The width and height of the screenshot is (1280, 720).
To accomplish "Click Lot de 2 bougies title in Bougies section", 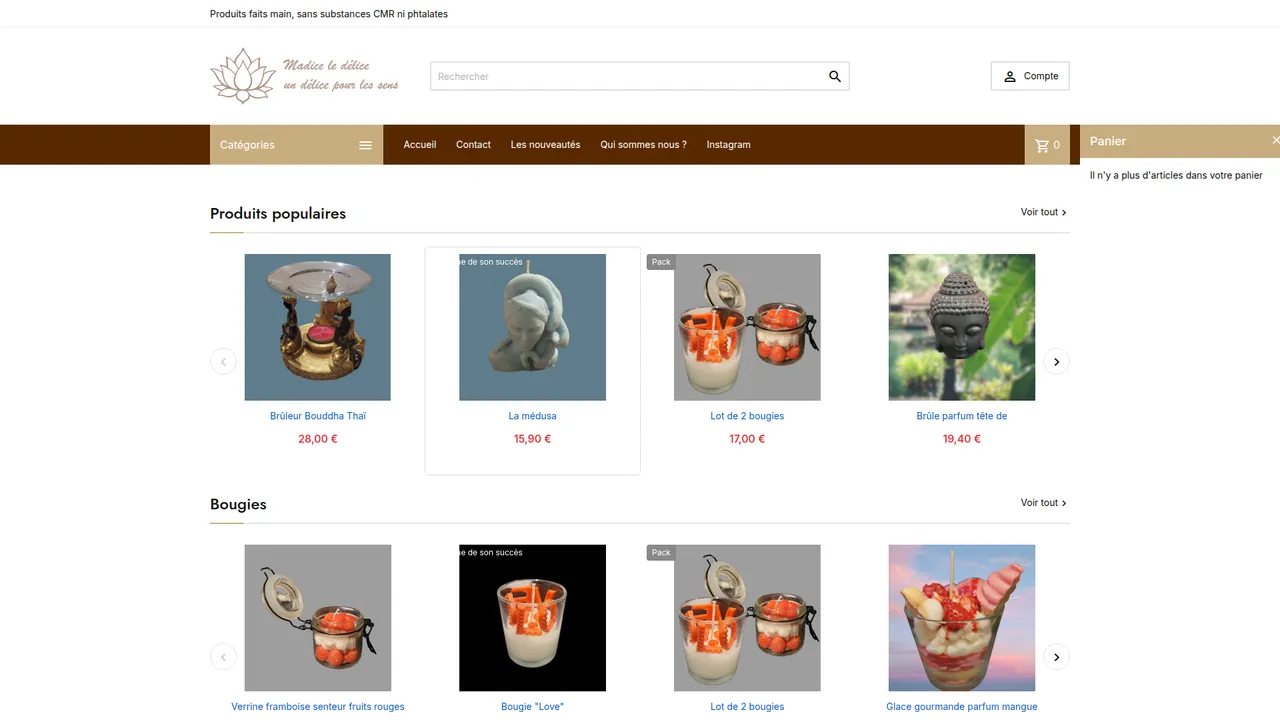I will click(x=747, y=707).
